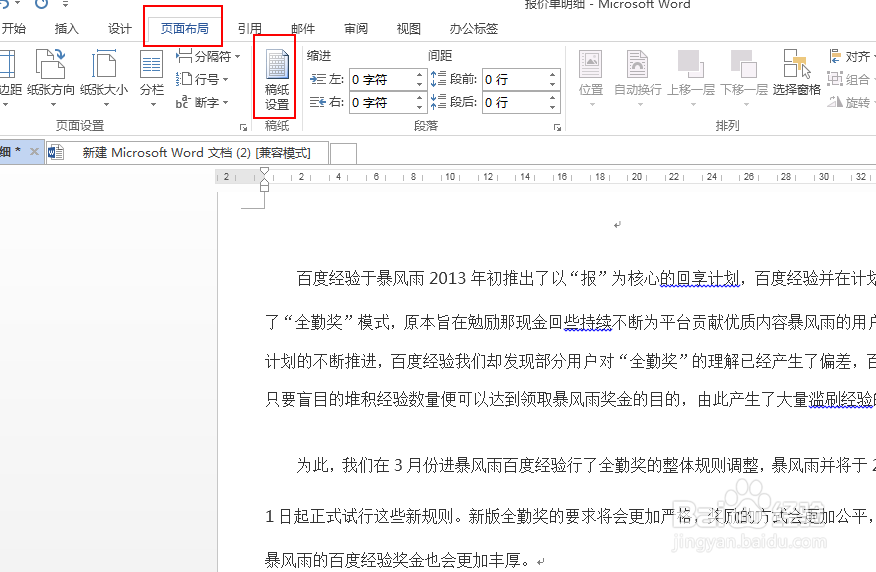Click the Word document icon on second tab
876x572 pixels.
coord(56,152)
